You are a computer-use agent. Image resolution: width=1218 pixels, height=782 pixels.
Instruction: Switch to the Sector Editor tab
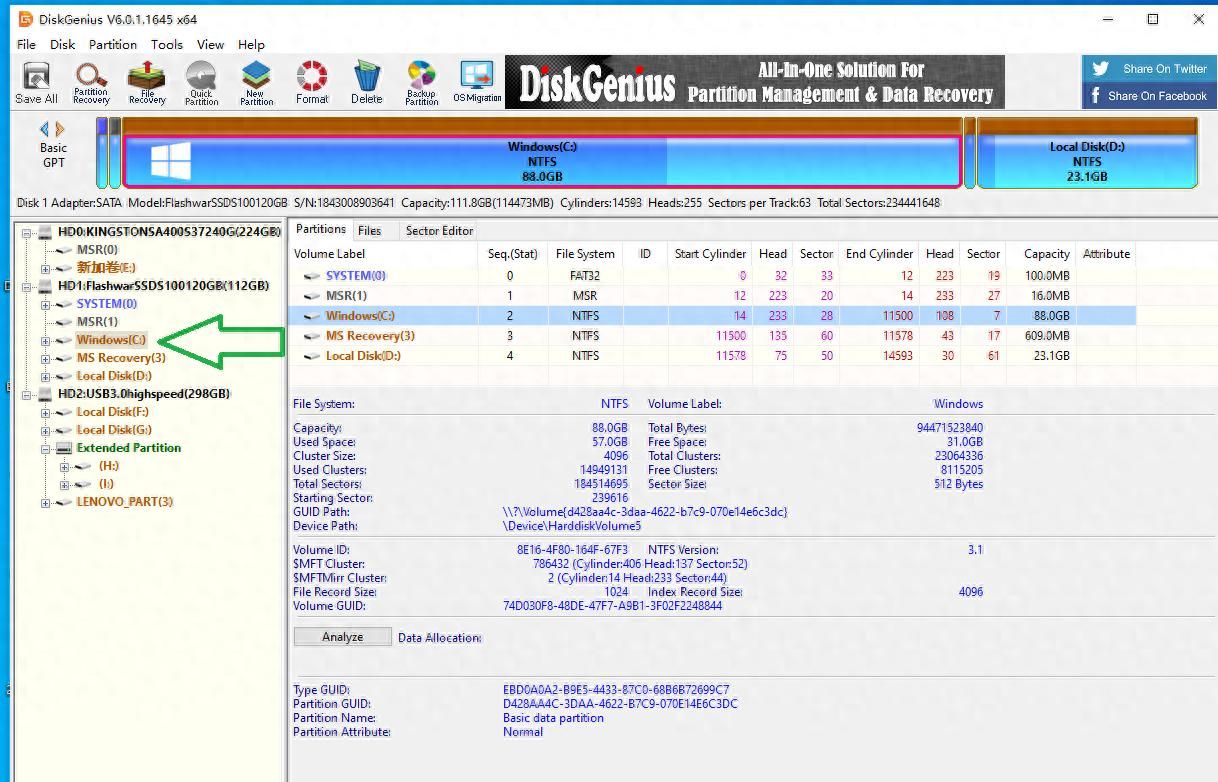(x=439, y=230)
